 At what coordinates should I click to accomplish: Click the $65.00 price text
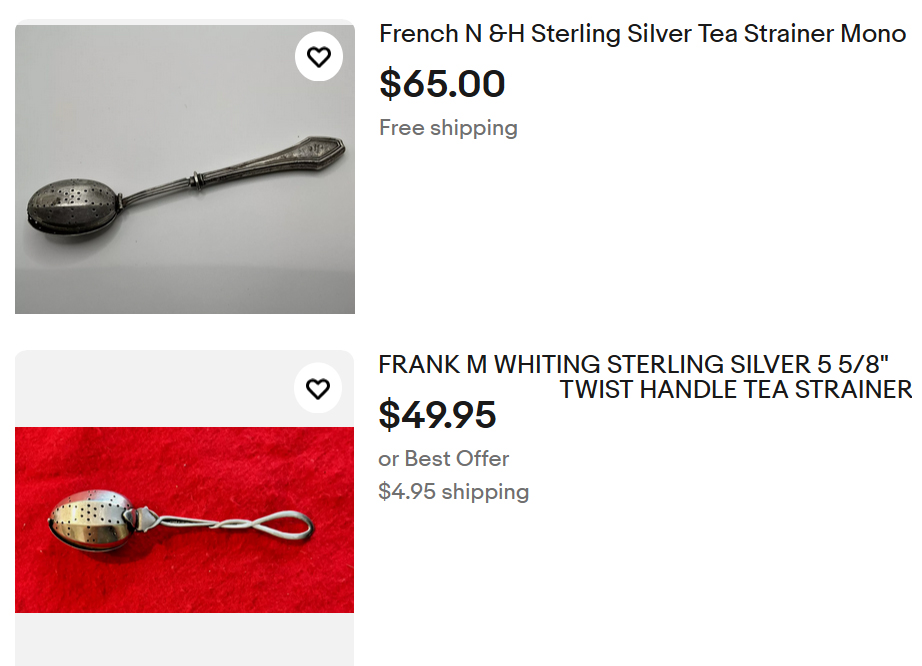point(443,84)
